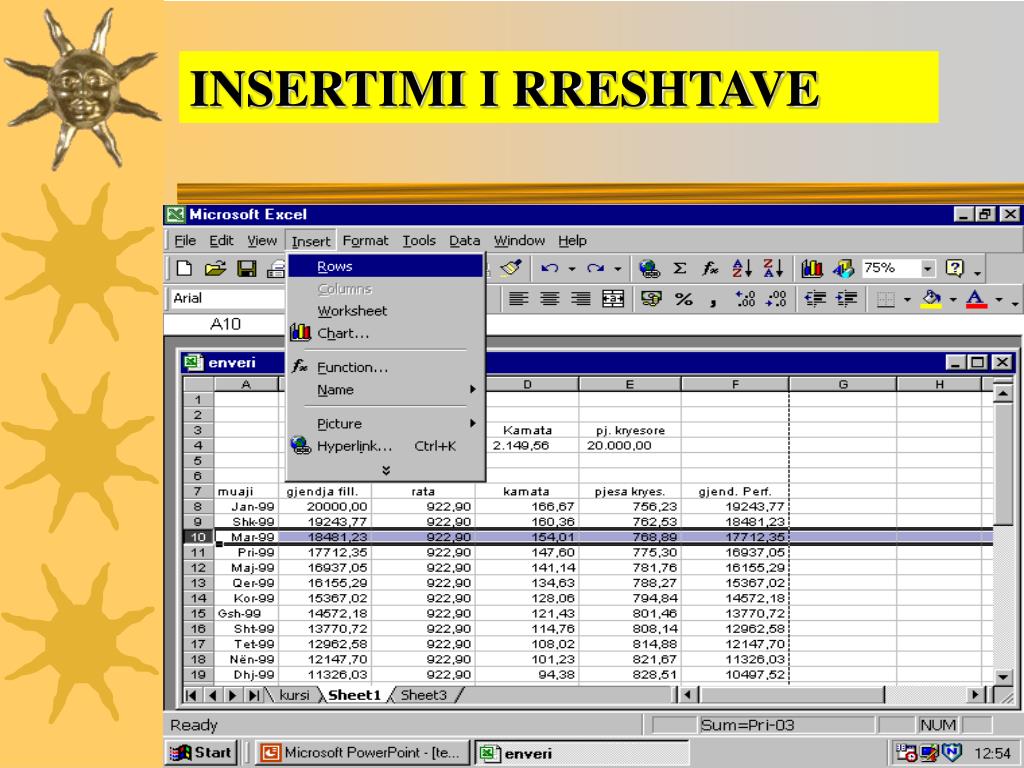Open the Undo history dropdown arrow
The width and height of the screenshot is (1024, 768).
pyautogui.click(x=571, y=268)
